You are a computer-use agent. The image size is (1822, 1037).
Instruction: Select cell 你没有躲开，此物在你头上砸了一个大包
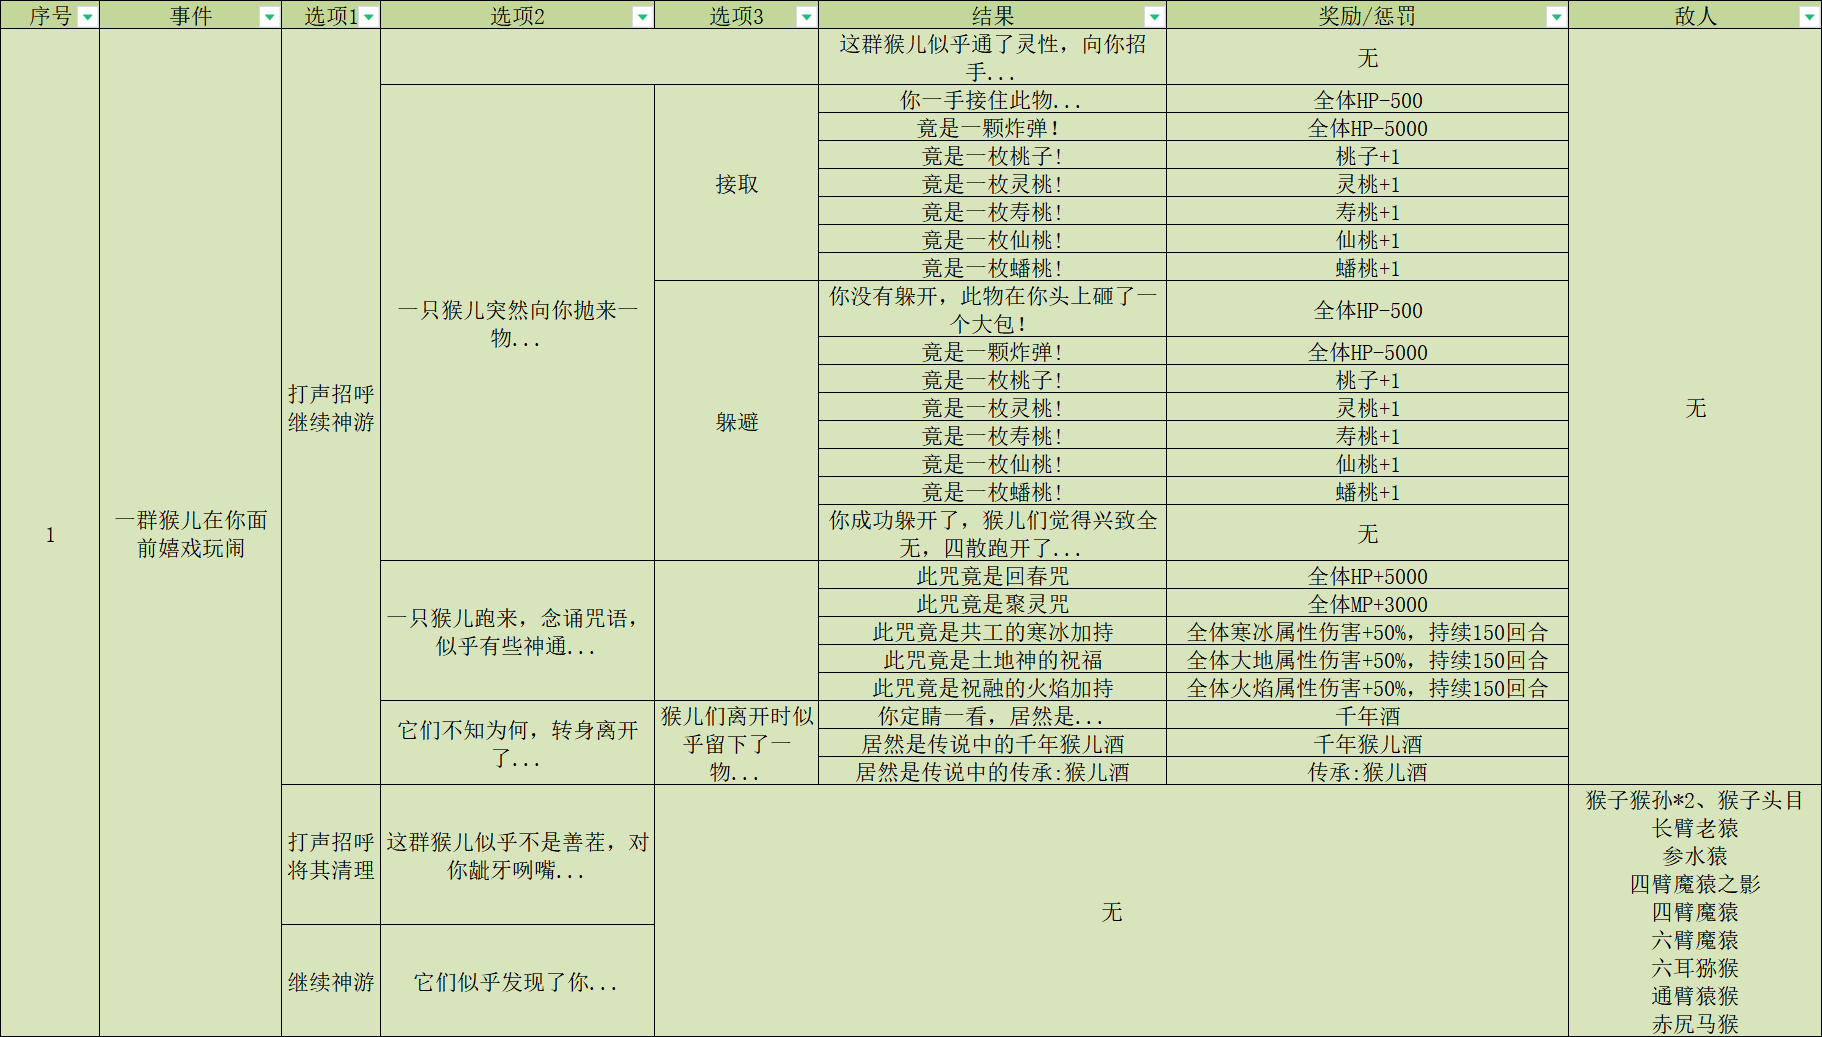[993, 309]
